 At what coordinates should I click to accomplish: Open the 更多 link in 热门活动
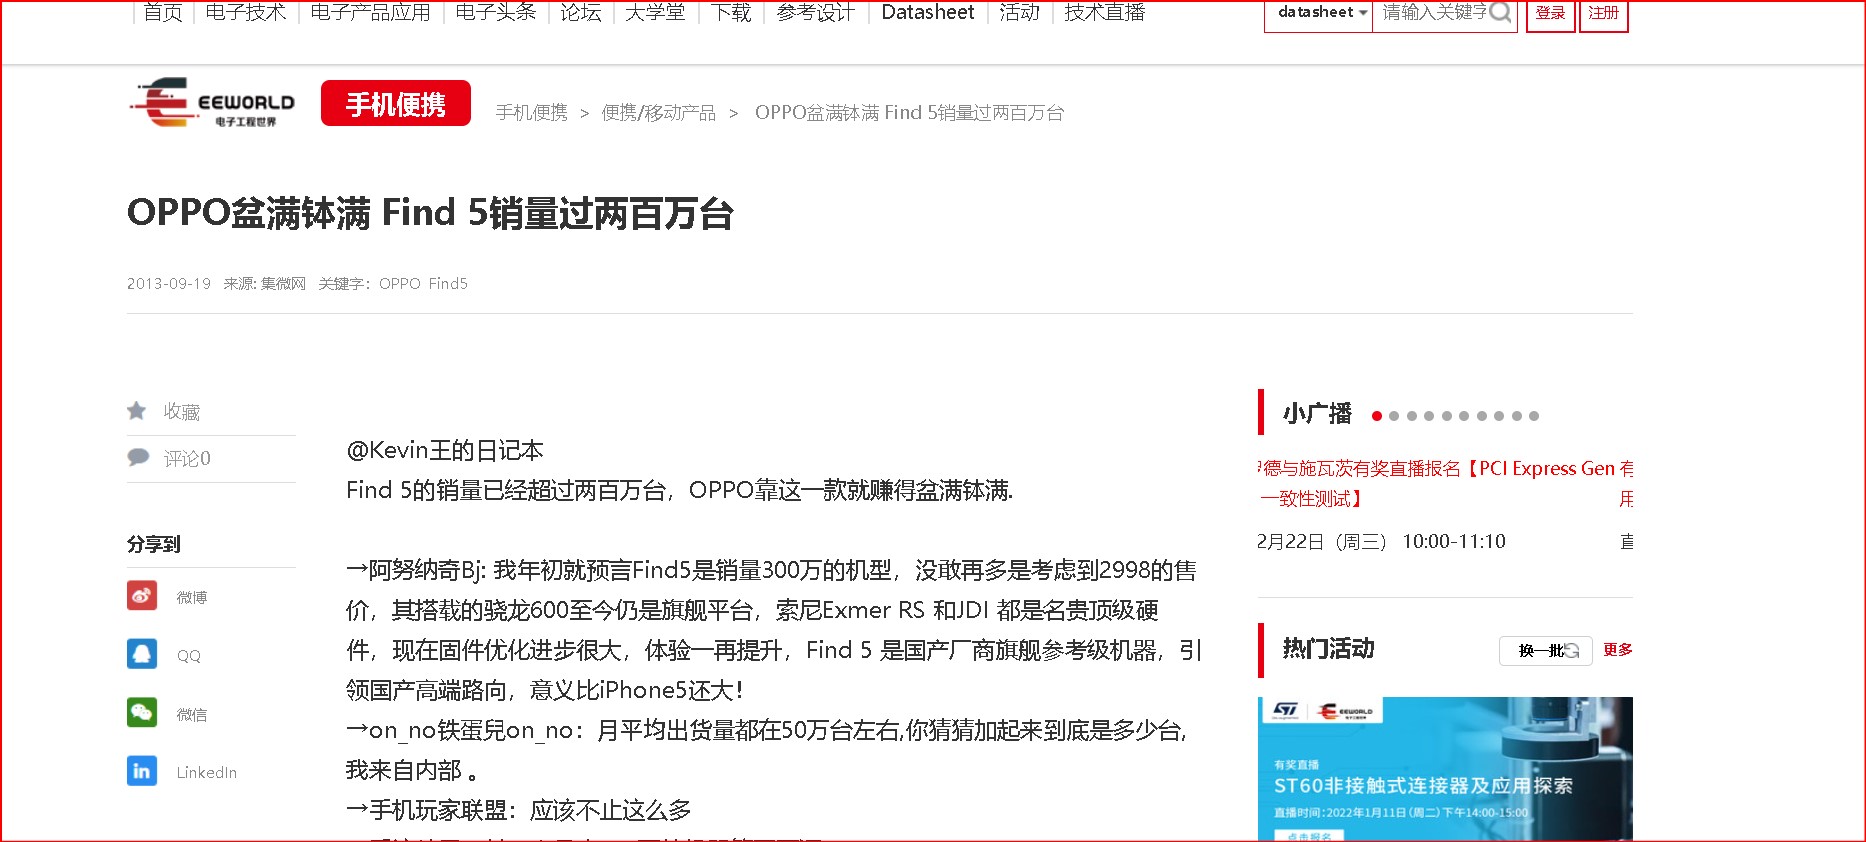click(1617, 650)
